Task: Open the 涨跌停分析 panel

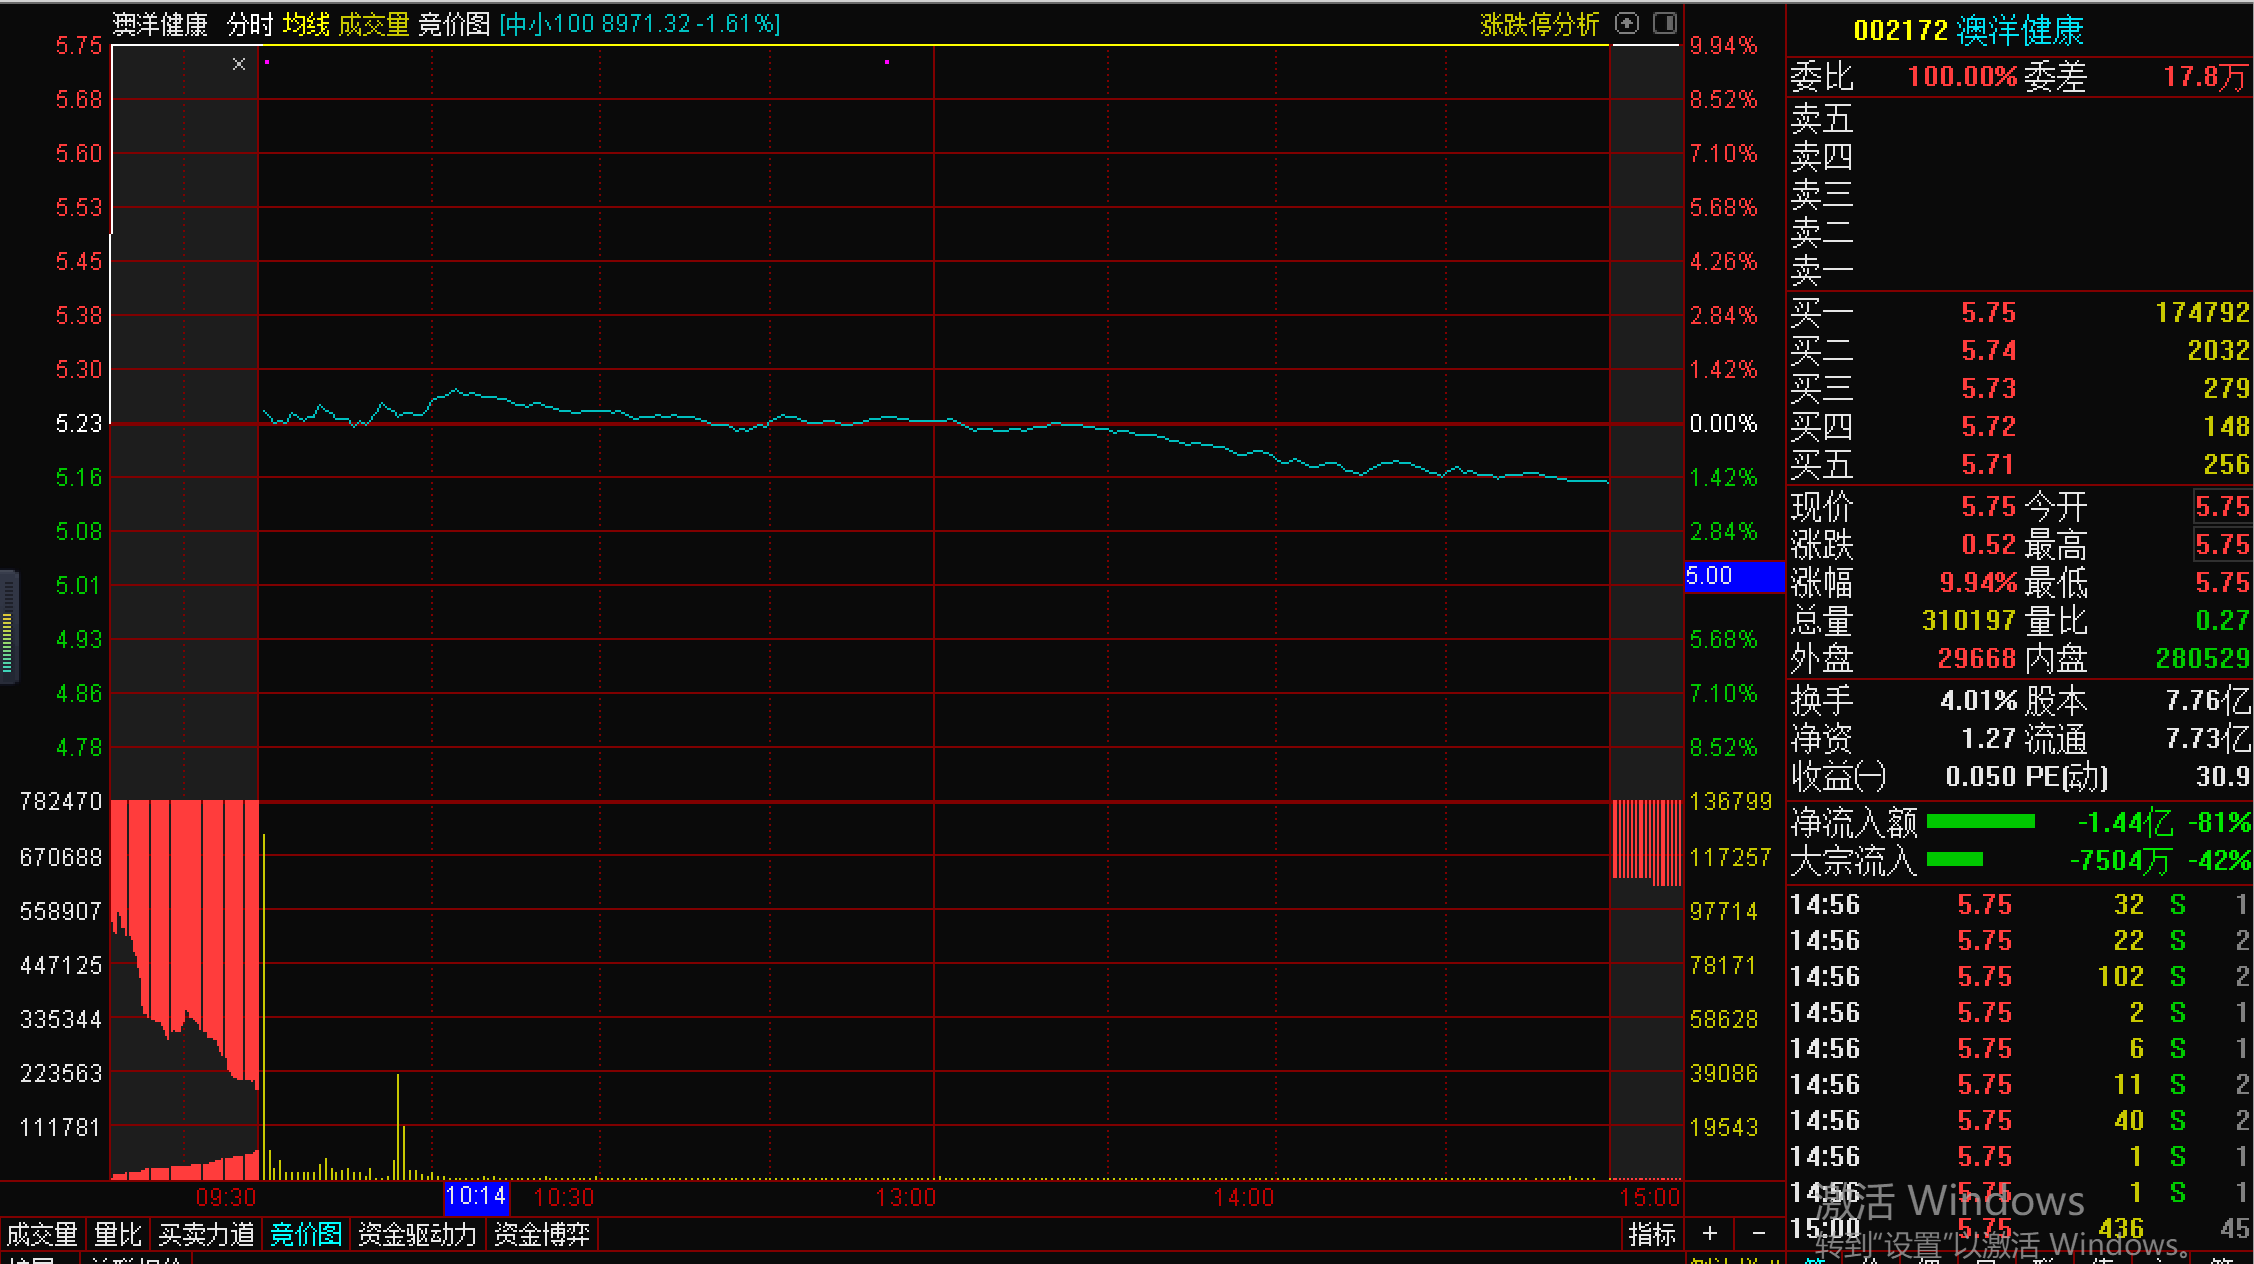Action: pyautogui.click(x=1539, y=24)
